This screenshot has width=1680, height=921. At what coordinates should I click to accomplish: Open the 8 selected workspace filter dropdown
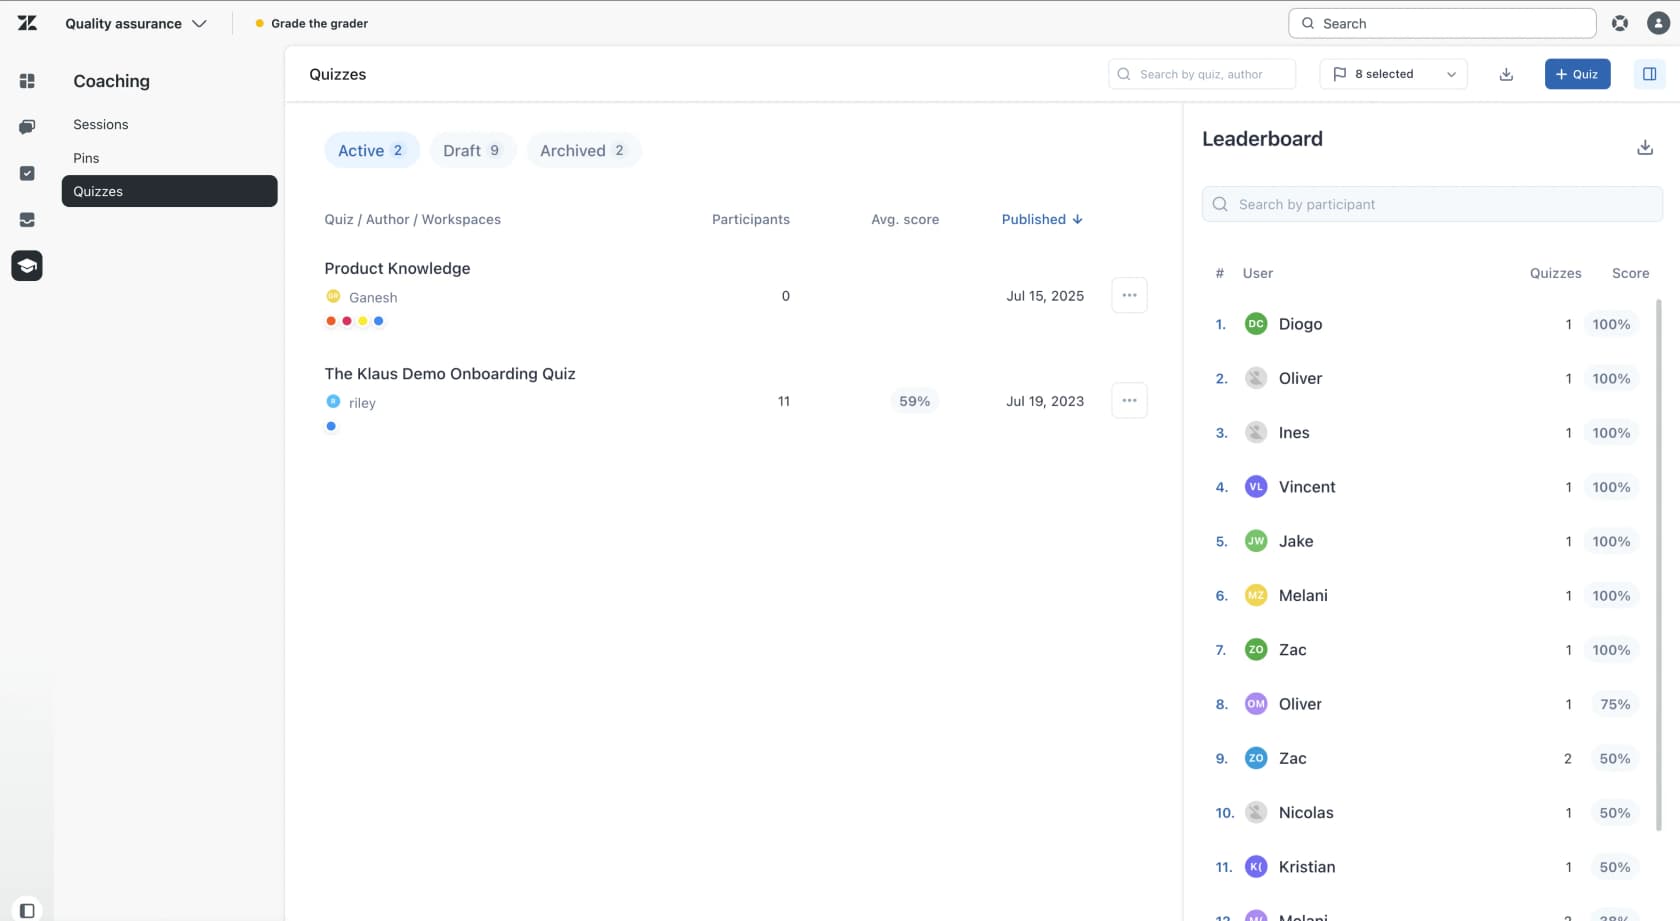click(x=1394, y=74)
